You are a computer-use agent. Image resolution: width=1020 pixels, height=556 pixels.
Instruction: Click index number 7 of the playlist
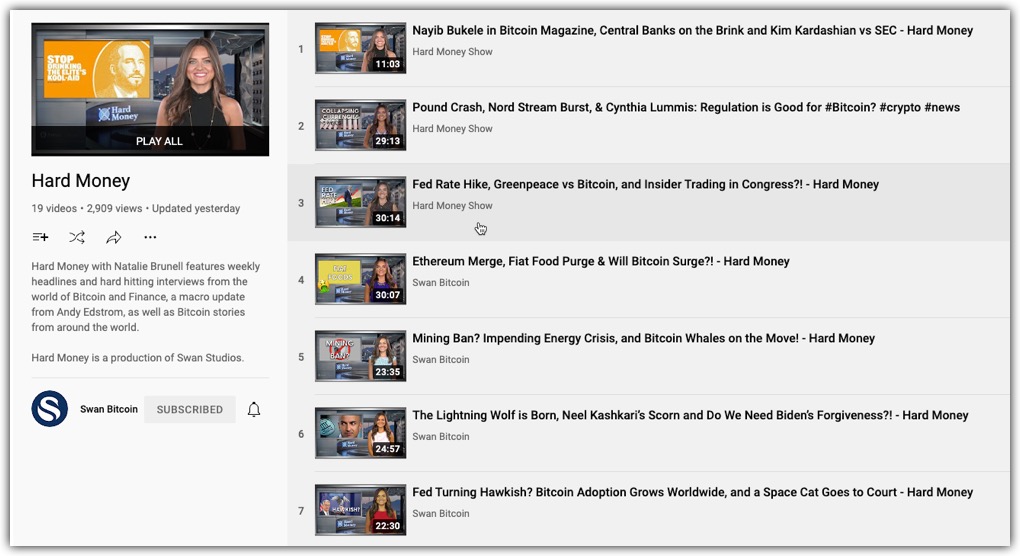(x=301, y=511)
